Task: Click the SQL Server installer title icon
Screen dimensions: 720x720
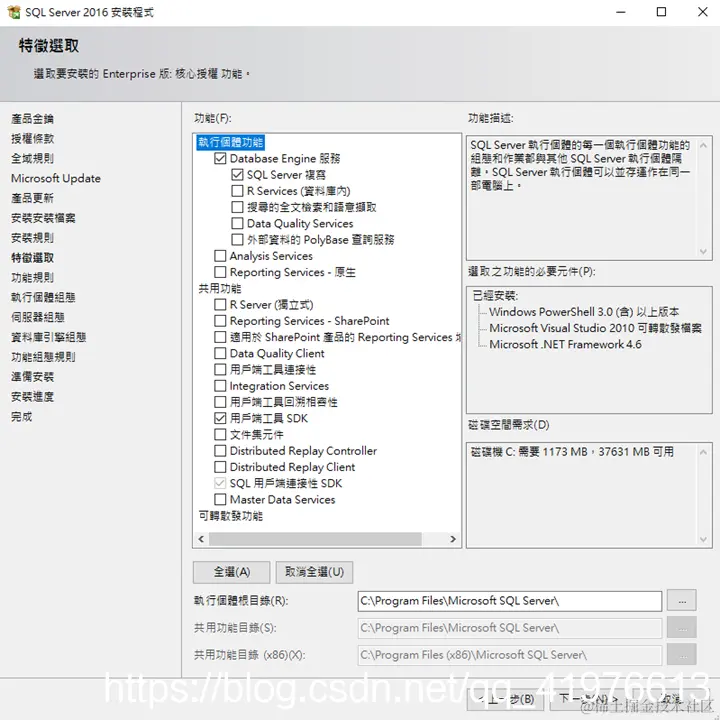Action: (x=14, y=12)
